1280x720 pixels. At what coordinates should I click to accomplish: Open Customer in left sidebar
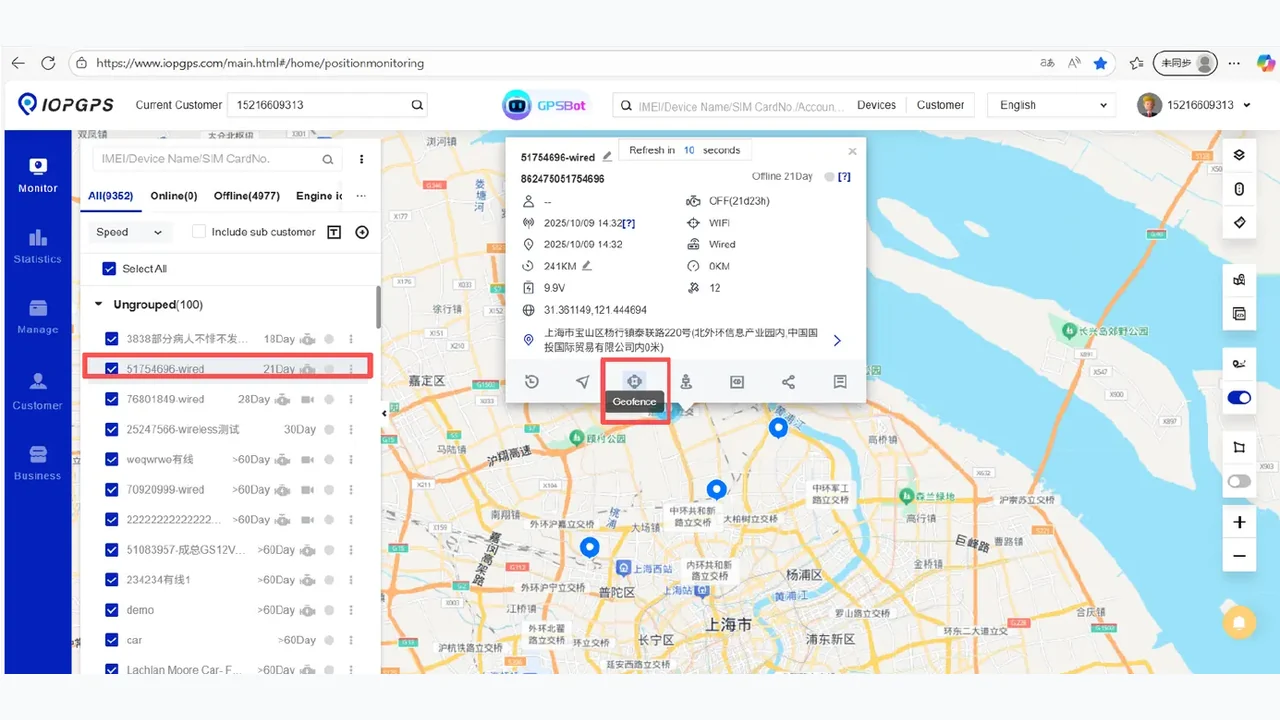(38, 391)
